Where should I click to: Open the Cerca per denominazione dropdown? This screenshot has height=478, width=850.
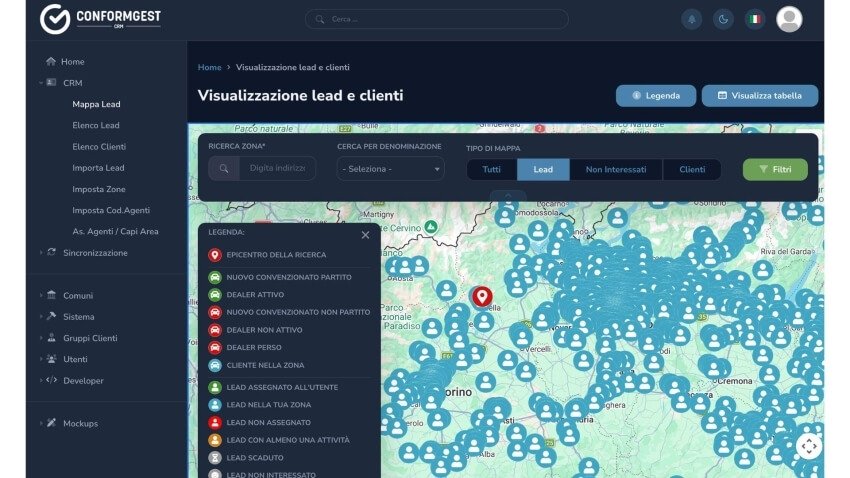[x=390, y=169]
